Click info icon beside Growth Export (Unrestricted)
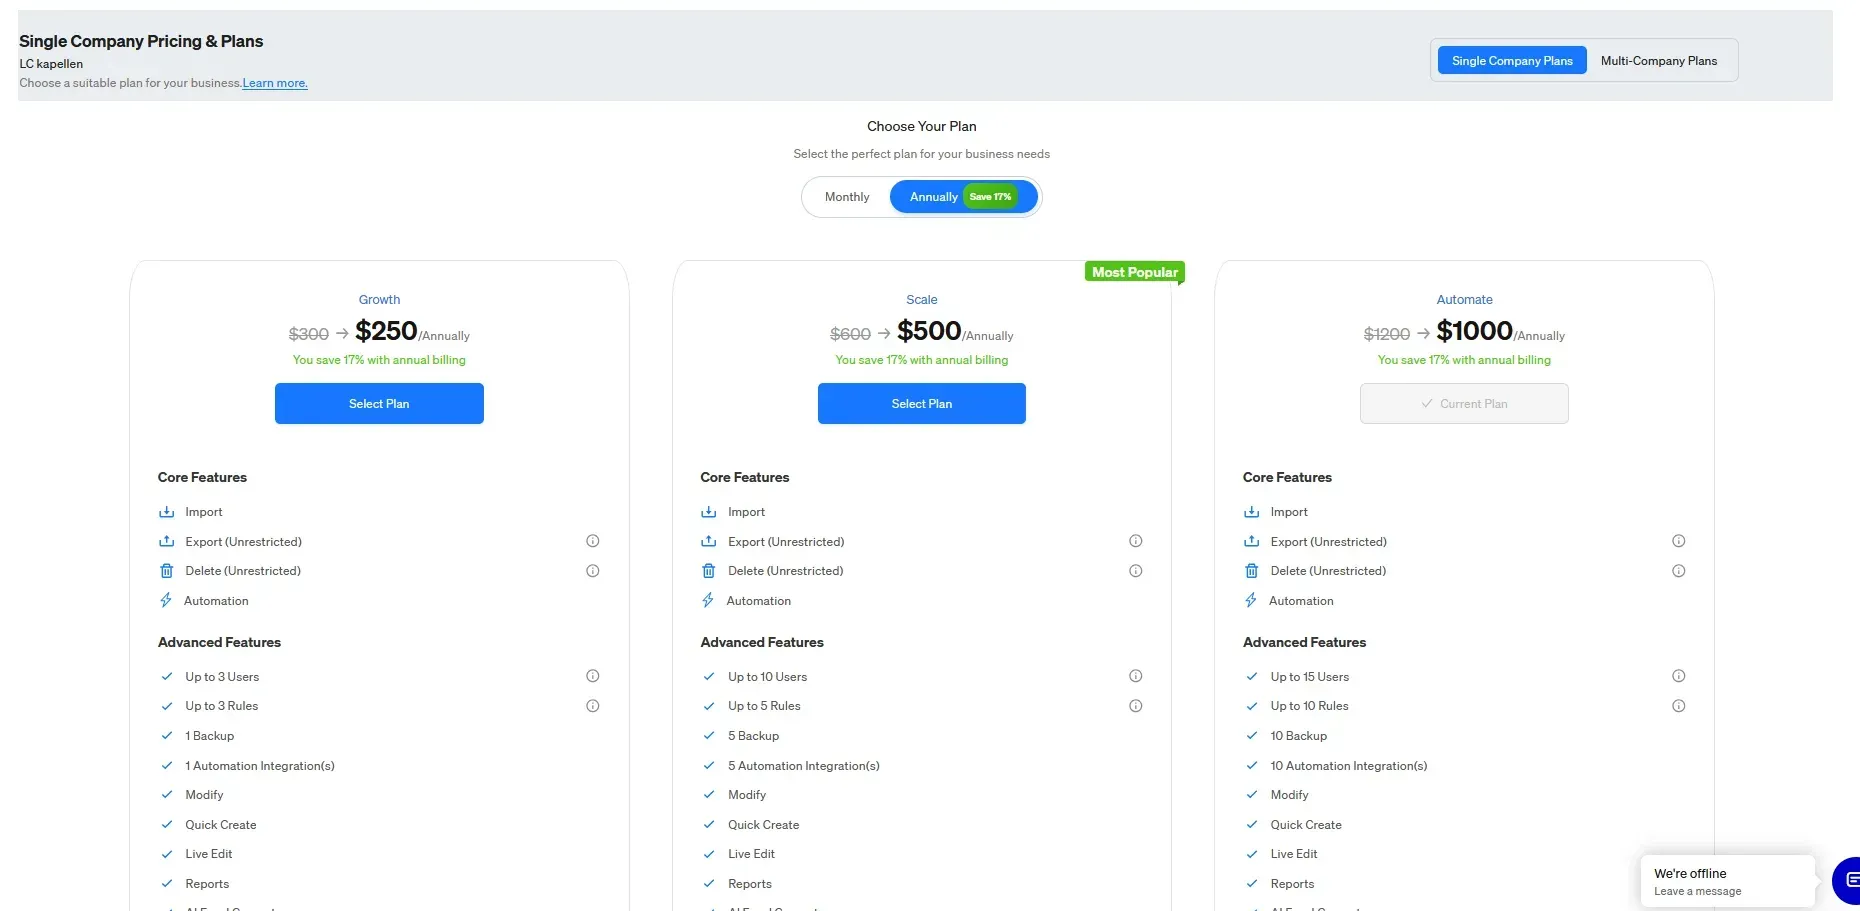 pos(592,541)
